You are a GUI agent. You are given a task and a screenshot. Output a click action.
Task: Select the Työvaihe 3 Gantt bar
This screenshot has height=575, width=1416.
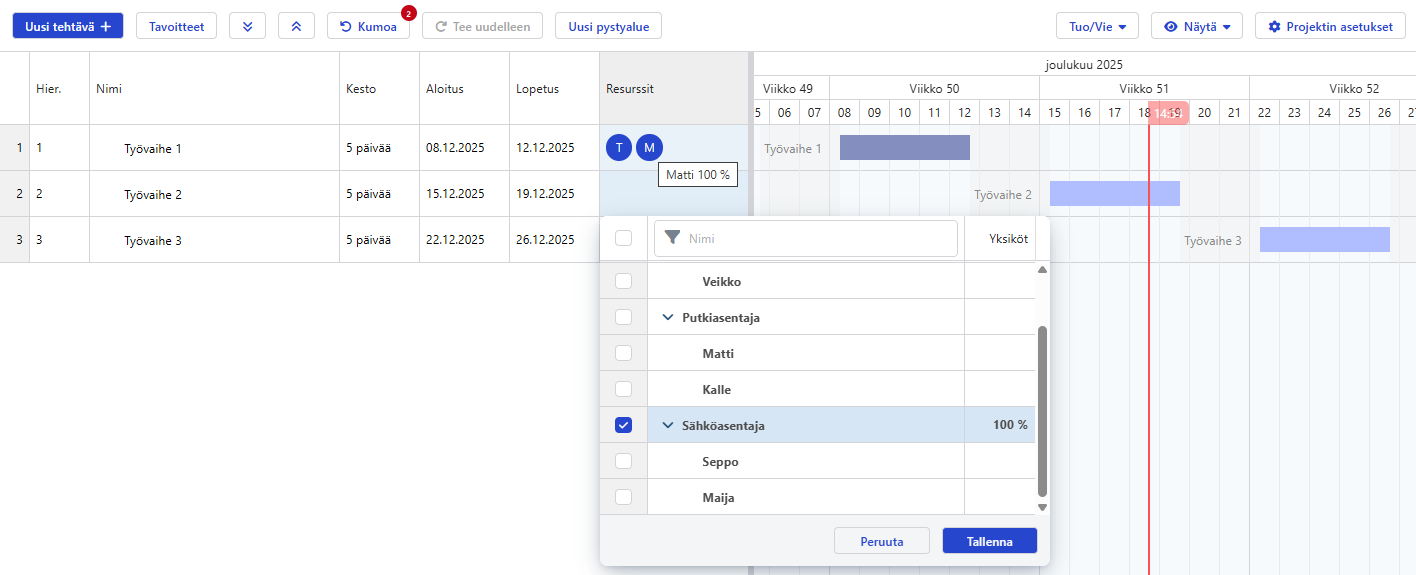pos(1325,240)
